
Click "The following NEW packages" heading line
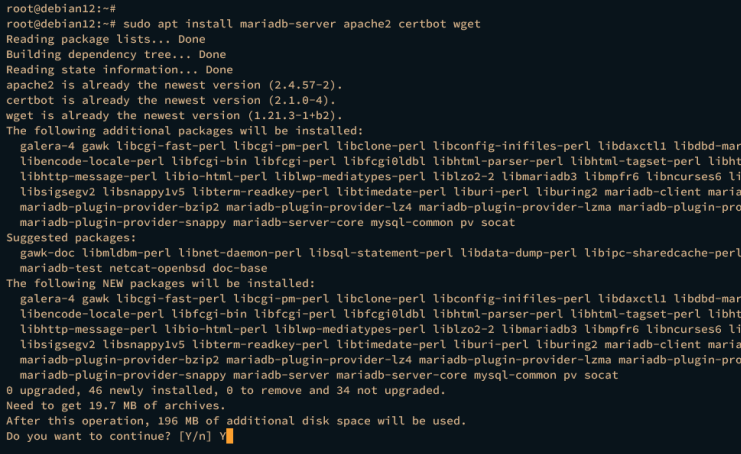tap(162, 283)
